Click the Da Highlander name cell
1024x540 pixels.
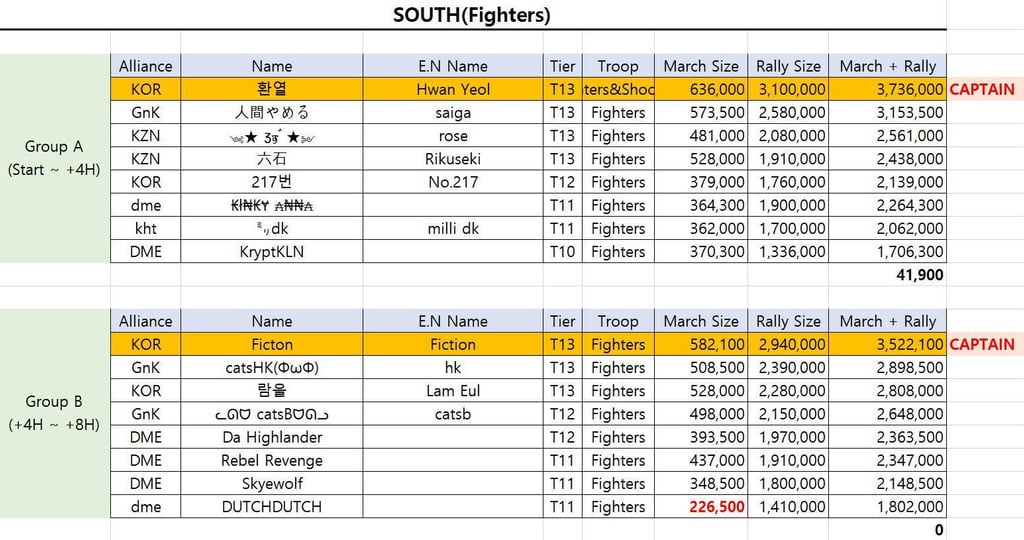(272, 437)
